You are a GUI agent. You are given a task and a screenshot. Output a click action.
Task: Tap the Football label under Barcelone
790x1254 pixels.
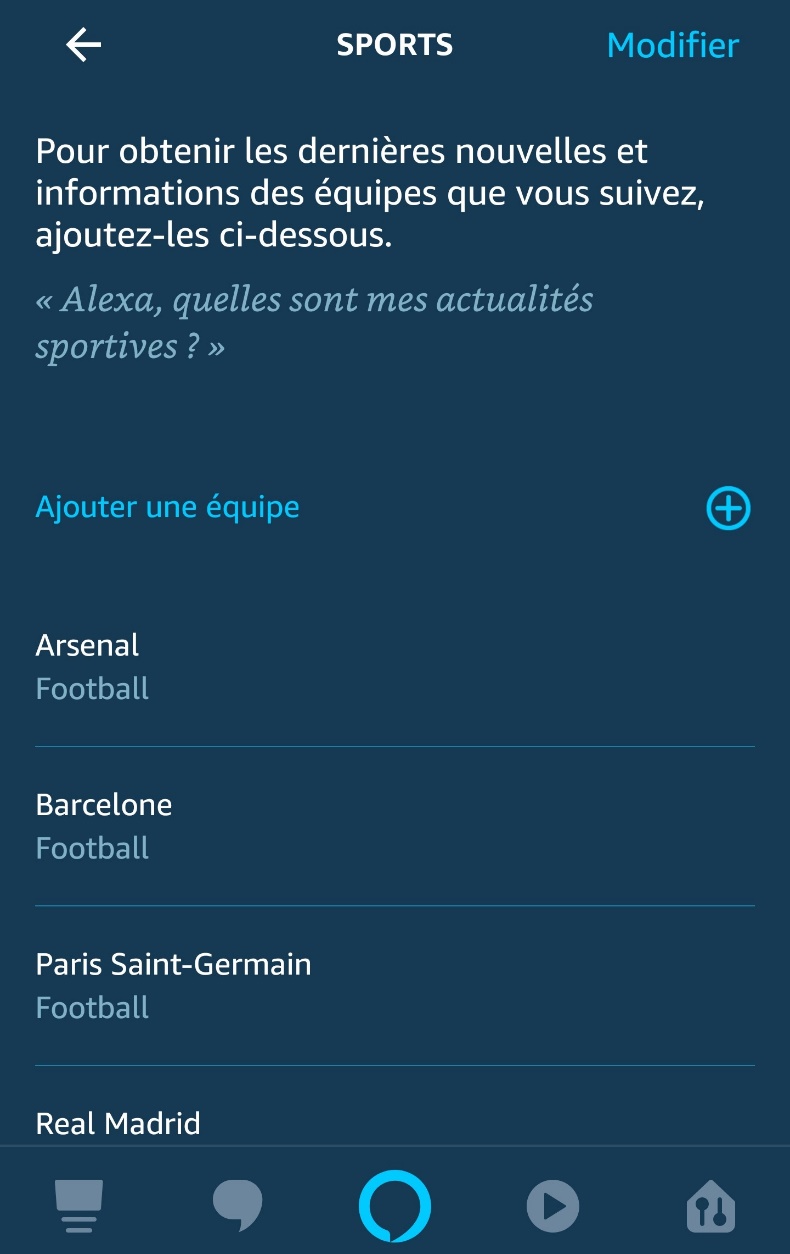click(x=92, y=848)
